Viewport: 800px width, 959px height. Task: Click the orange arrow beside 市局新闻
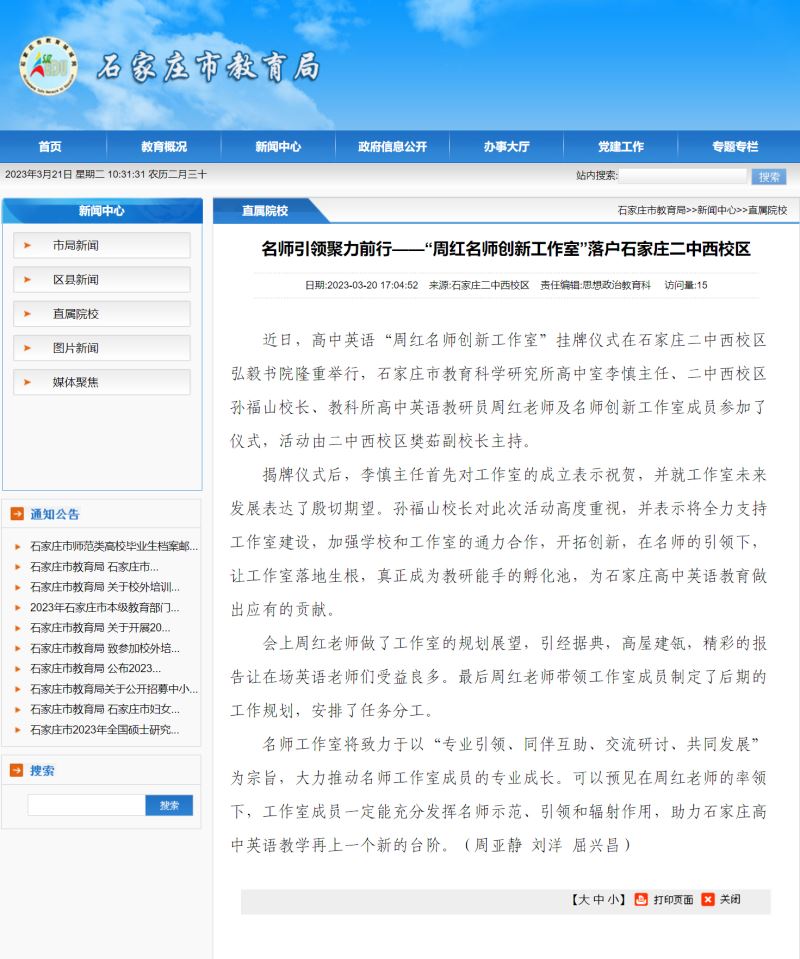click(28, 246)
